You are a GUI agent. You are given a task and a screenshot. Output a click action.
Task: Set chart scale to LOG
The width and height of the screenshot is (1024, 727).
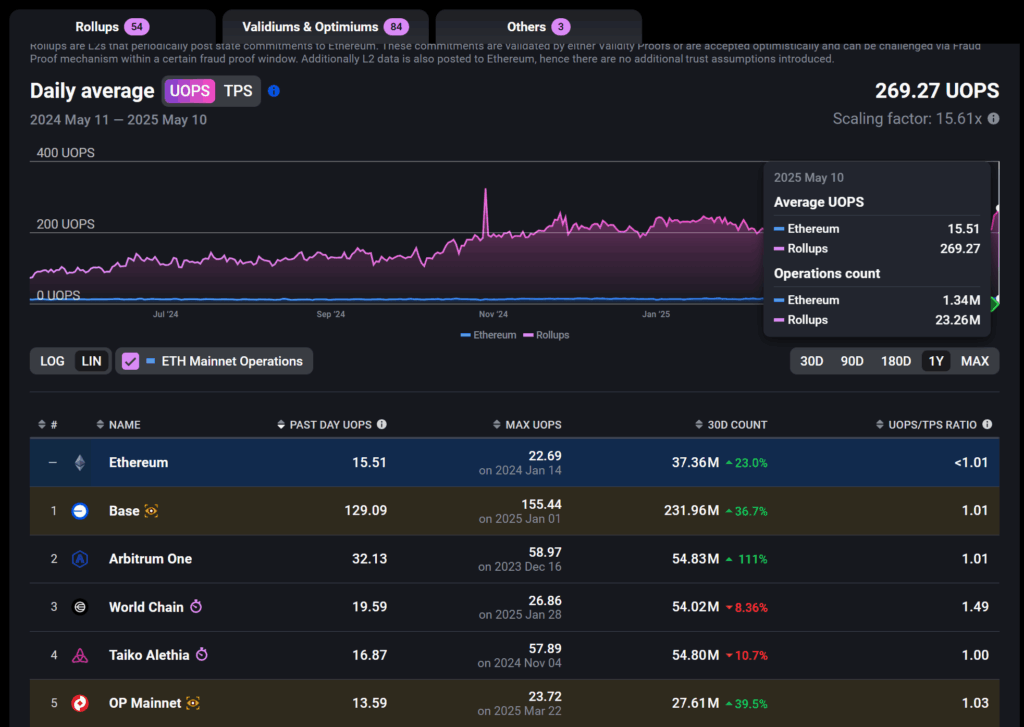click(52, 361)
